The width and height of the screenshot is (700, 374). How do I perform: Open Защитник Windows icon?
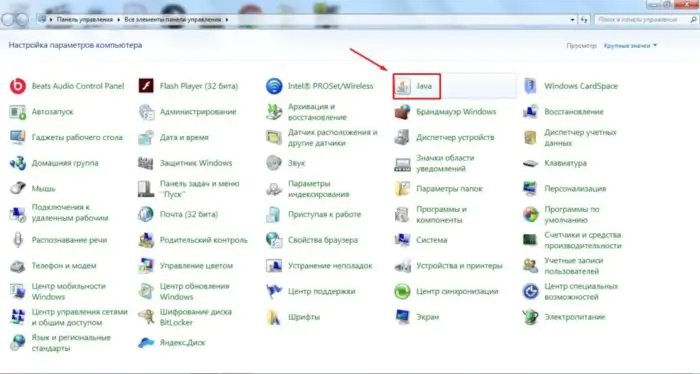pos(146,163)
